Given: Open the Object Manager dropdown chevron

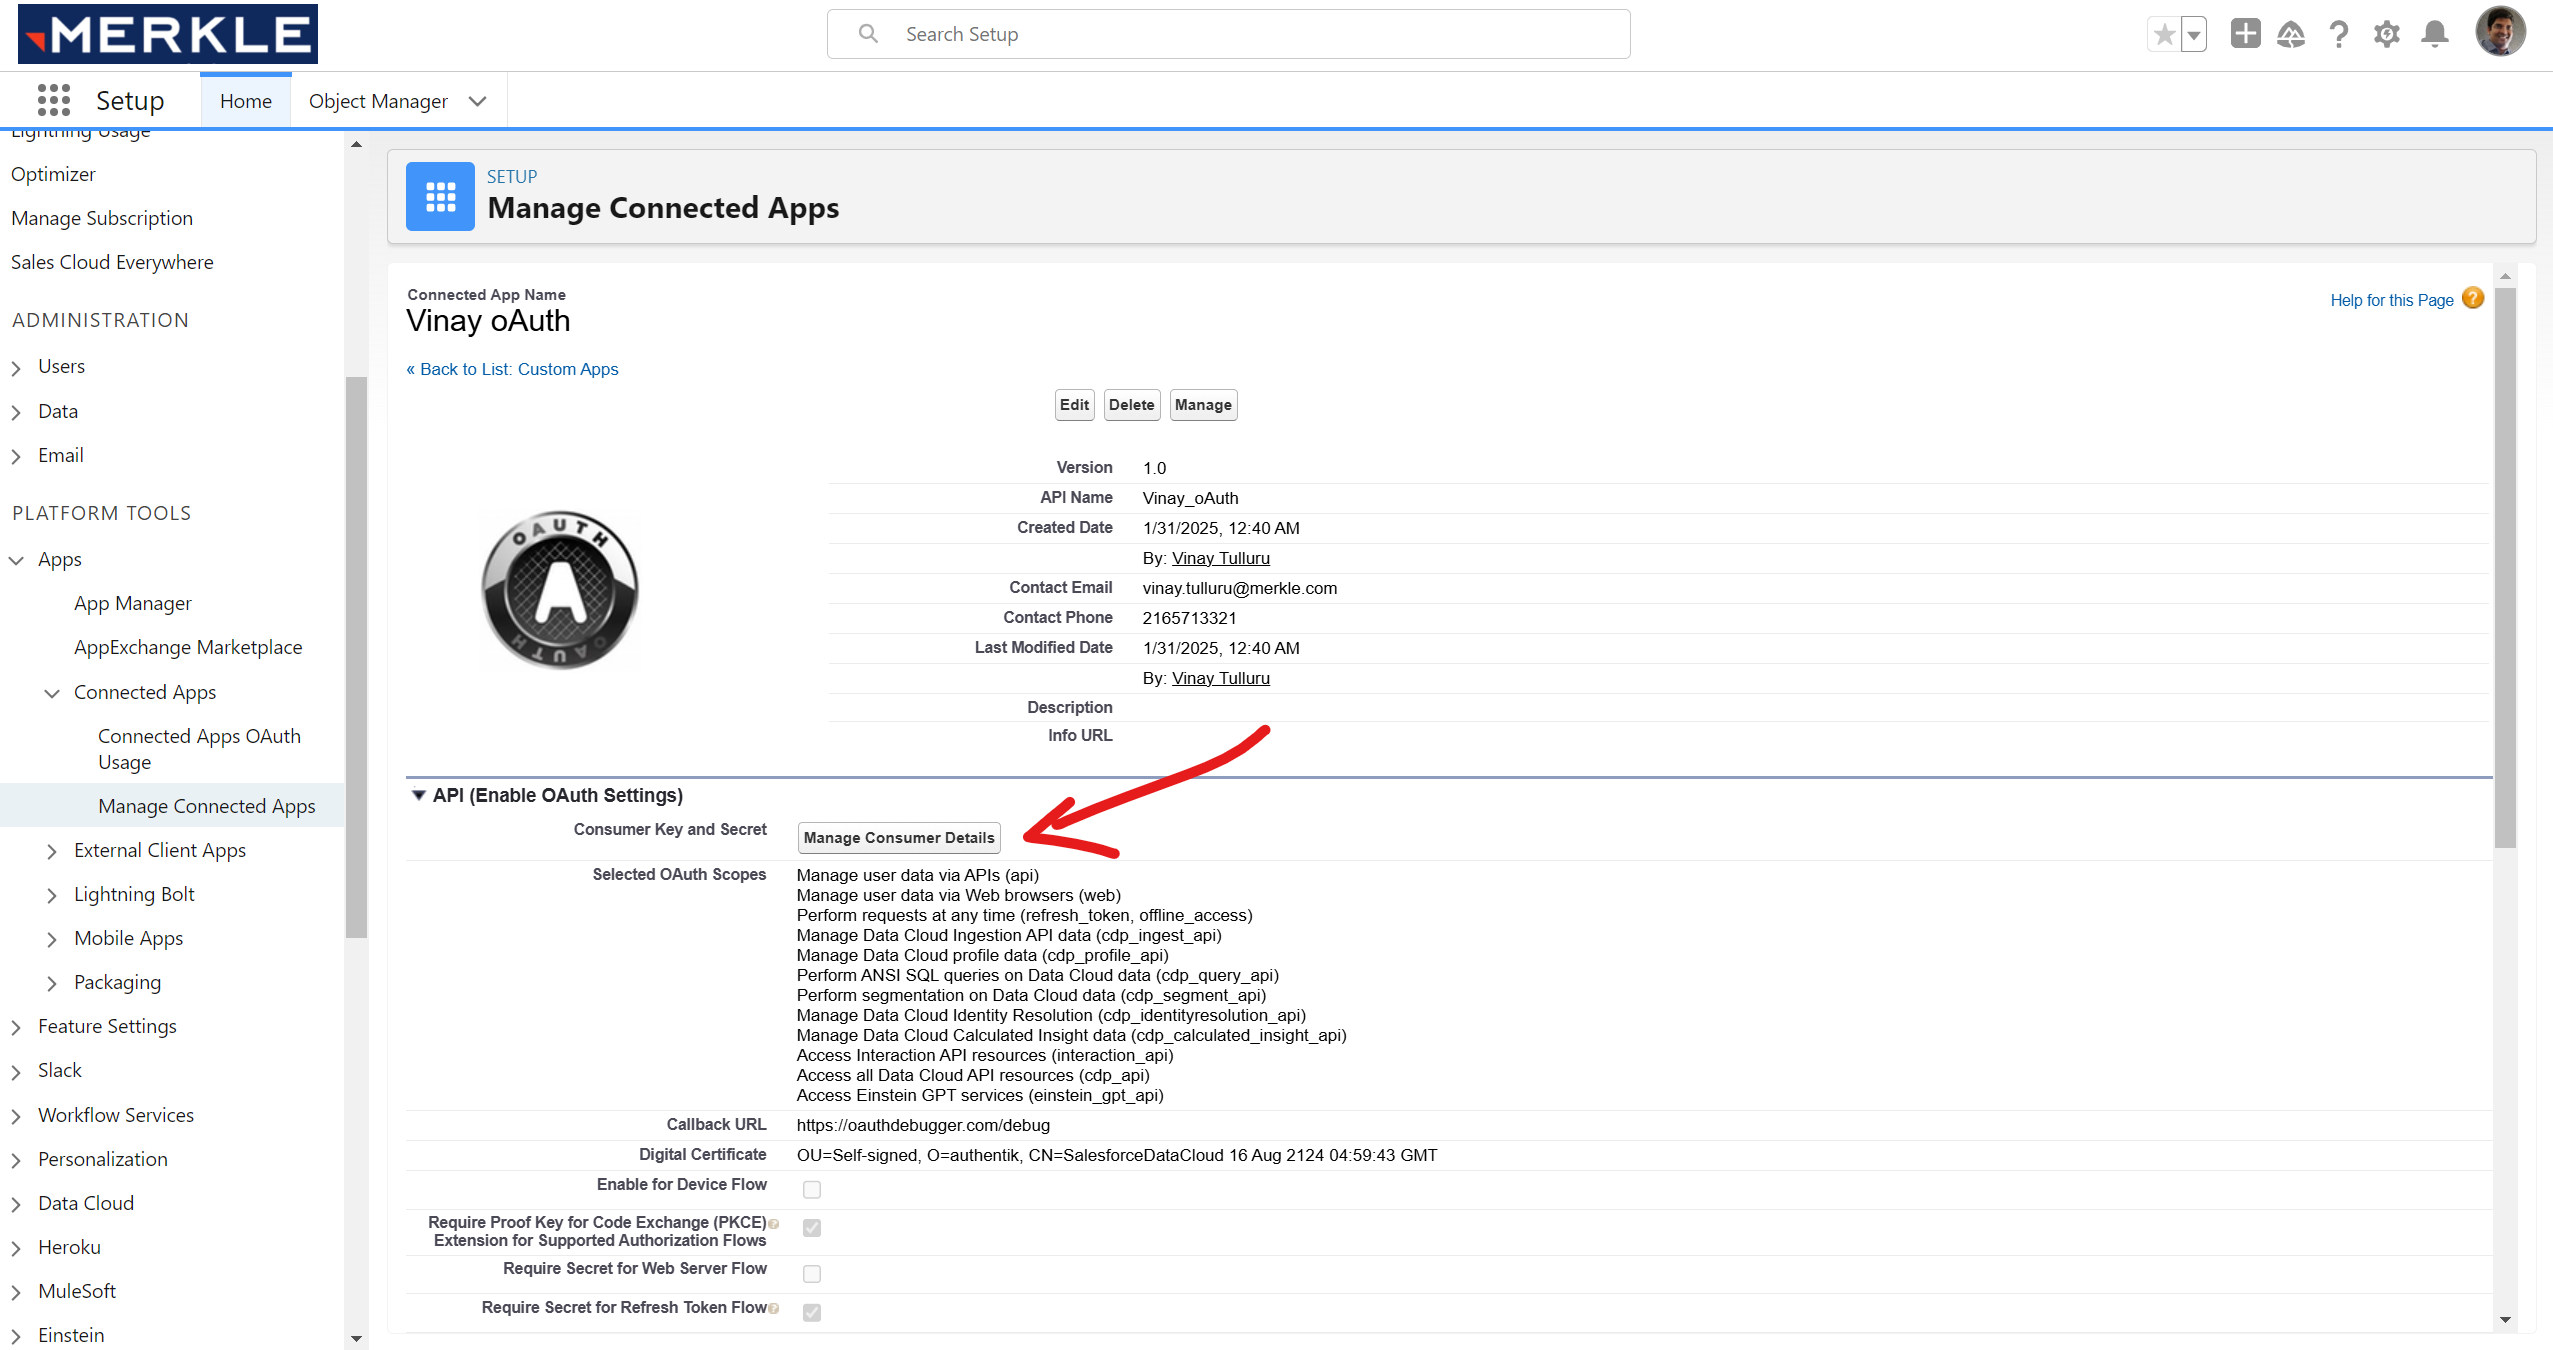Looking at the screenshot, I should point(478,101).
